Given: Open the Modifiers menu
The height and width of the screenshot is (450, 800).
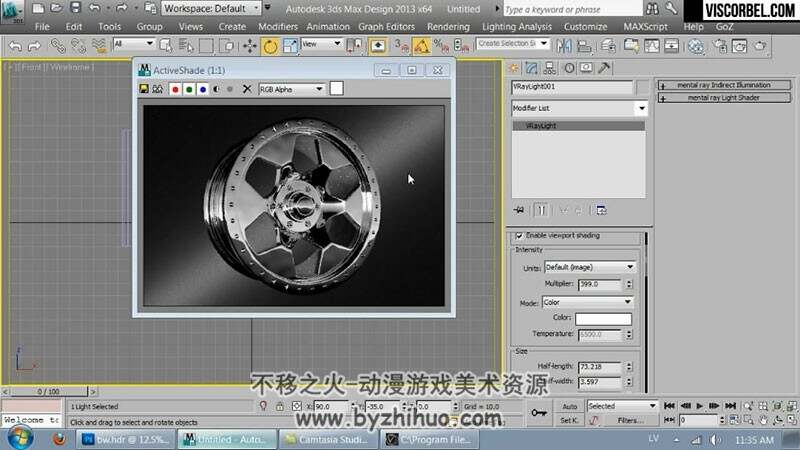Looking at the screenshot, I should (x=278, y=27).
